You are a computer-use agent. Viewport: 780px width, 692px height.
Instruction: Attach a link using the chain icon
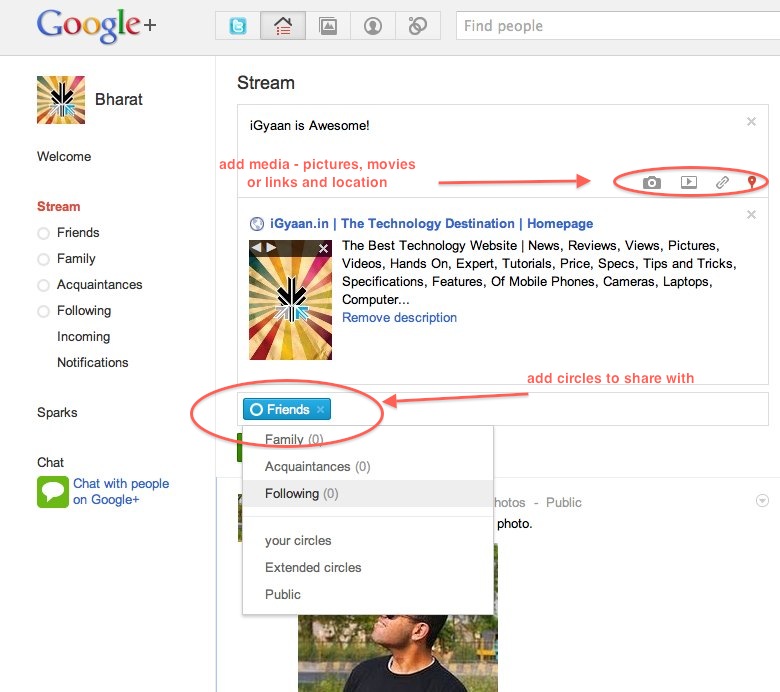[721, 182]
